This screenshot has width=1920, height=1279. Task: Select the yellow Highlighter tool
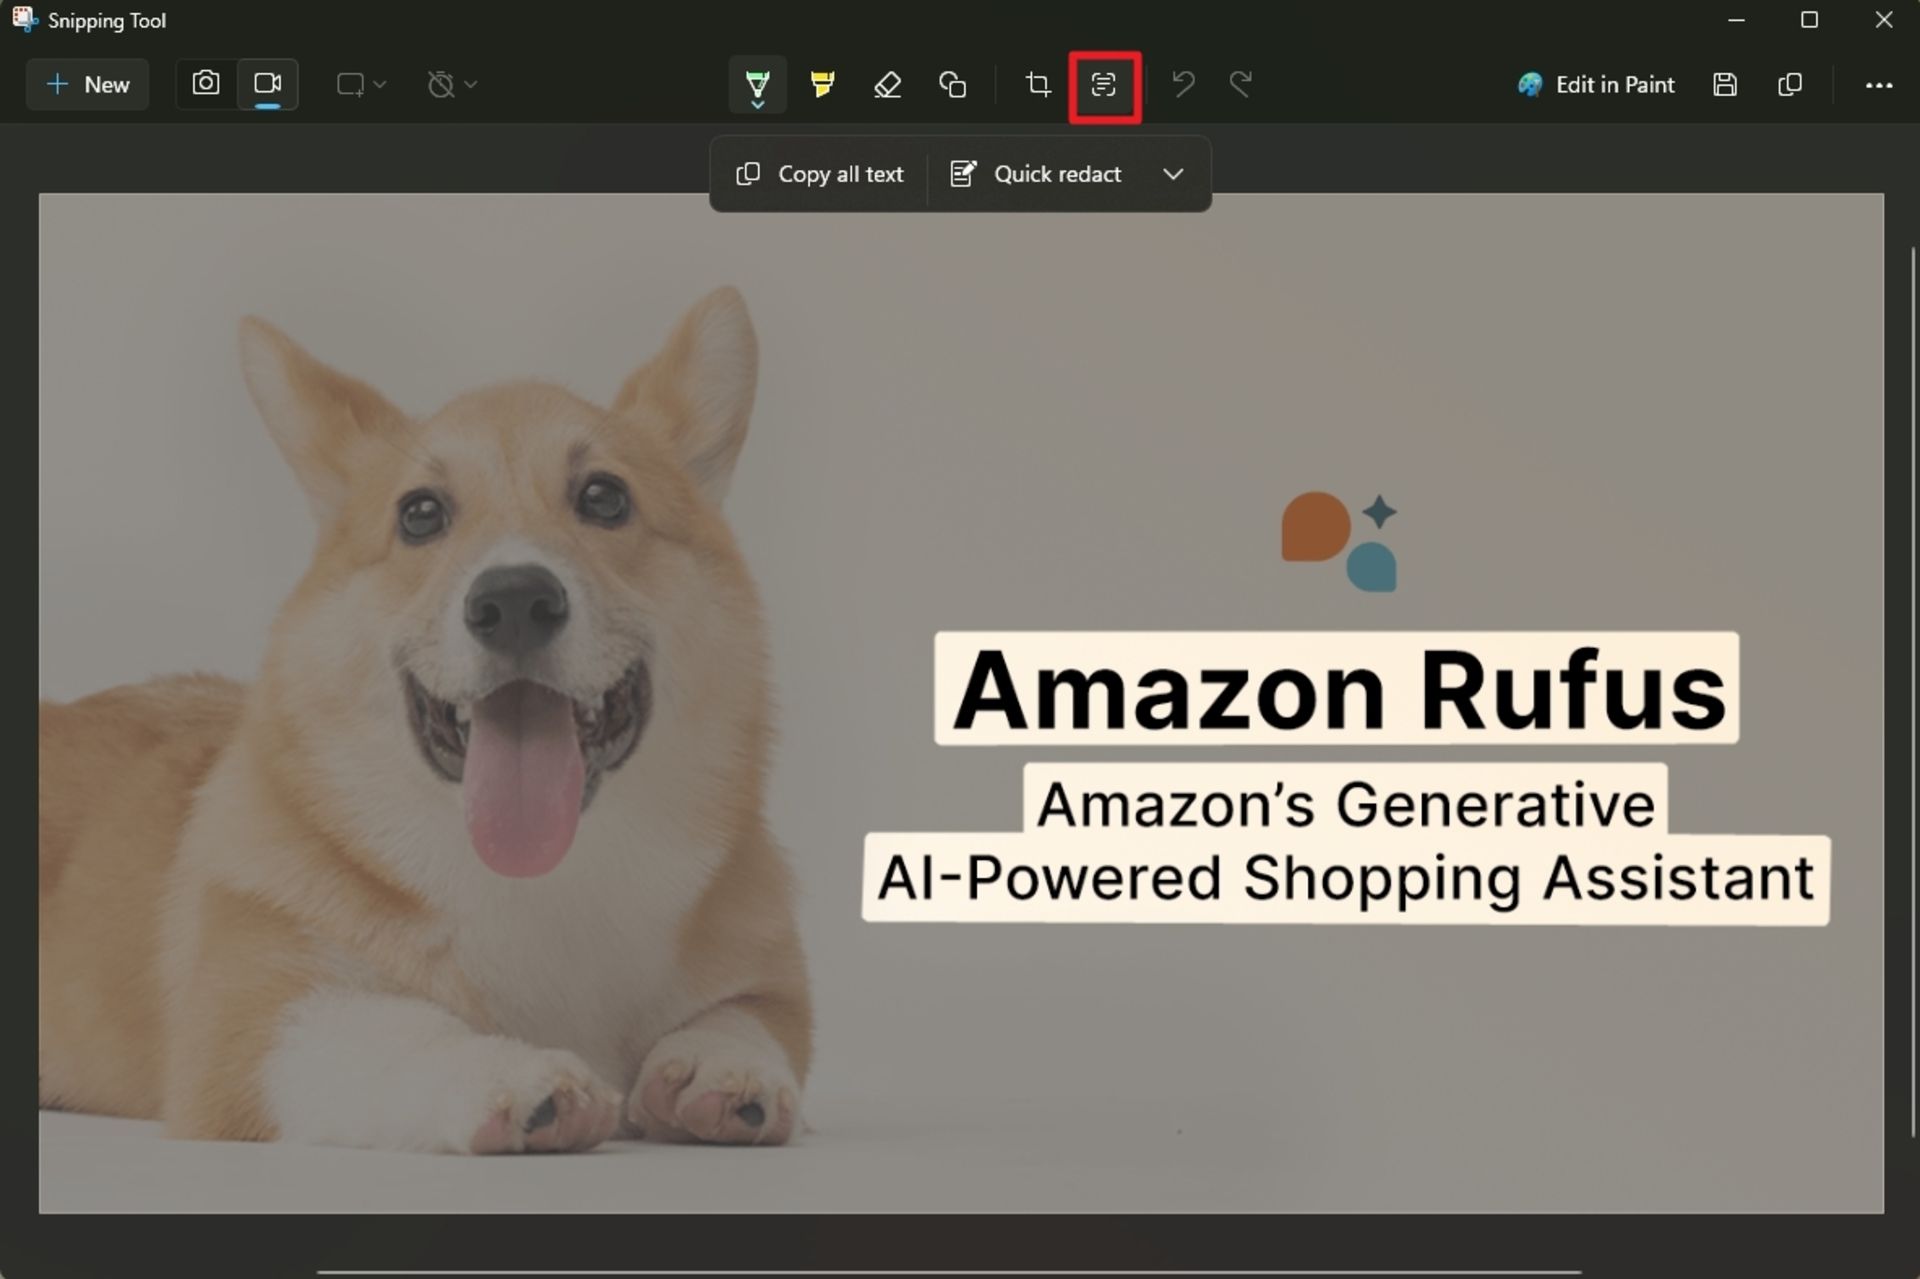click(822, 85)
